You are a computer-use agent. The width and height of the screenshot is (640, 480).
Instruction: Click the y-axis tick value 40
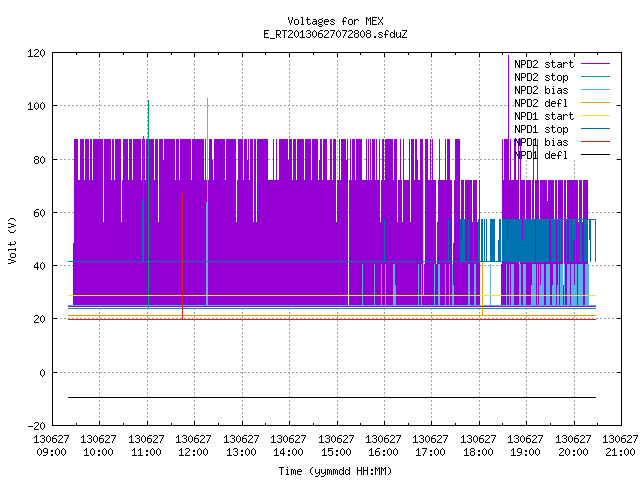tap(39, 266)
